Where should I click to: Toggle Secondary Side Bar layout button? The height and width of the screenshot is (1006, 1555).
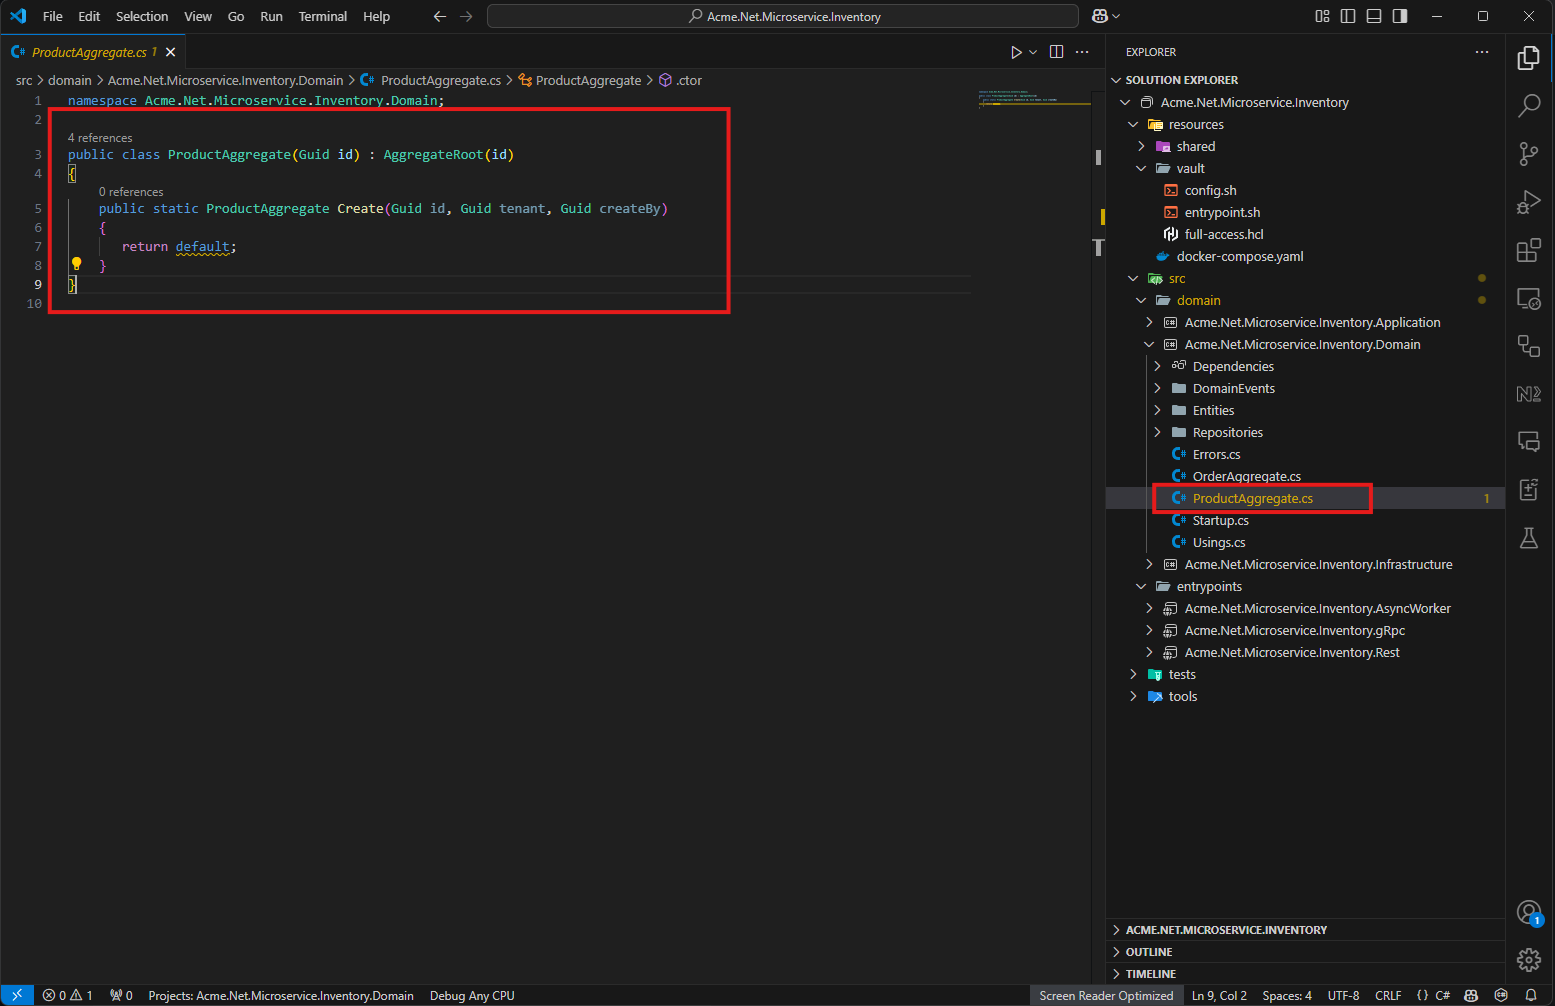(x=1400, y=16)
